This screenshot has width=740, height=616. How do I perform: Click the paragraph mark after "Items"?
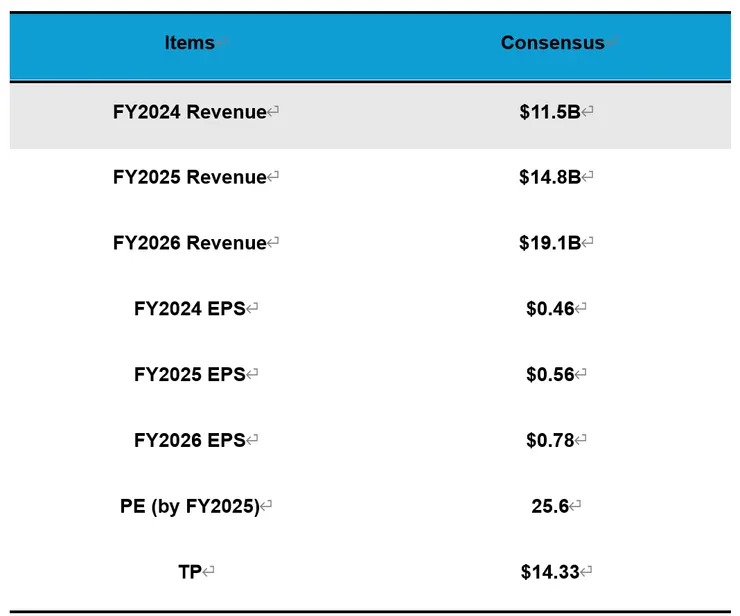click(x=222, y=43)
